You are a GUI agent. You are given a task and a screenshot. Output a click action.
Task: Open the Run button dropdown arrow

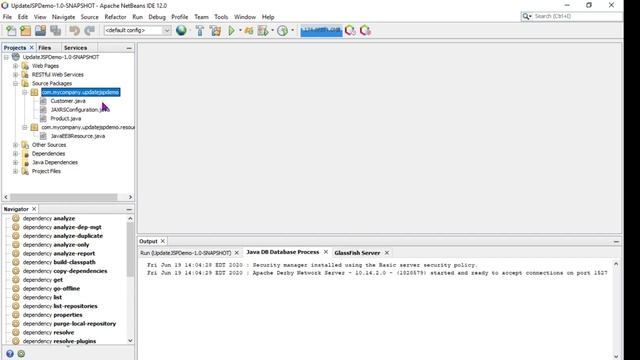click(240, 30)
